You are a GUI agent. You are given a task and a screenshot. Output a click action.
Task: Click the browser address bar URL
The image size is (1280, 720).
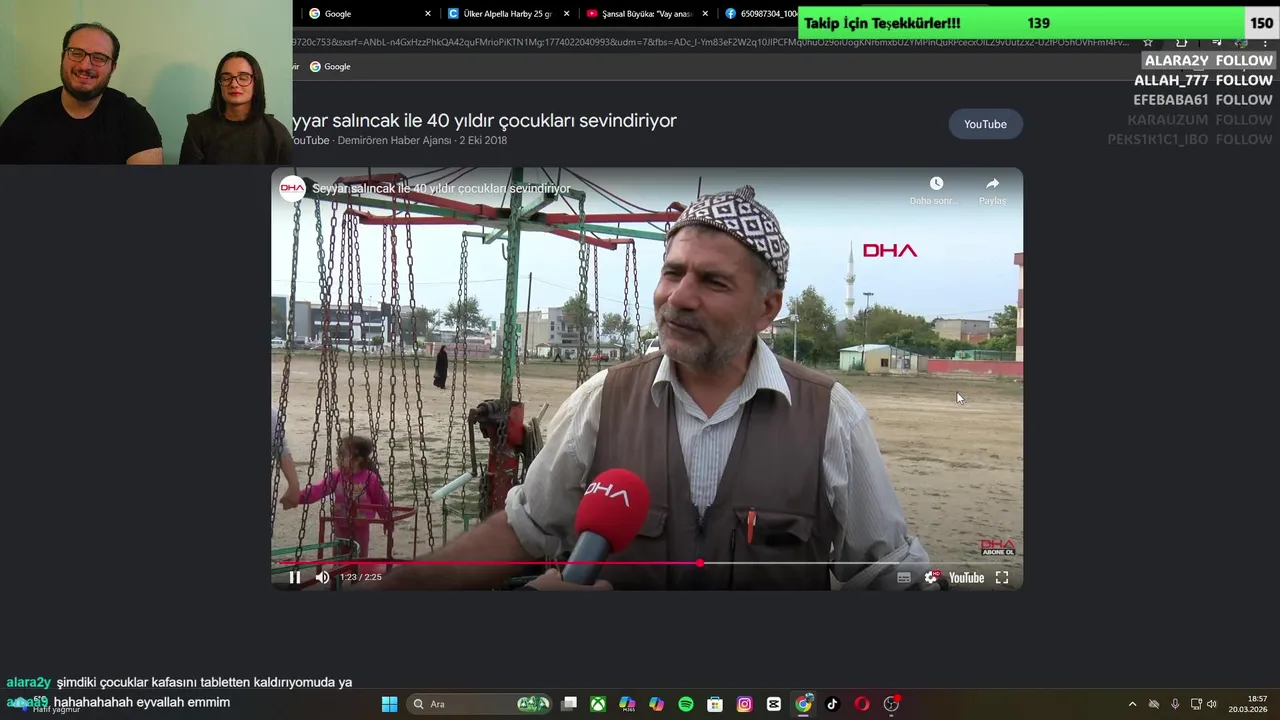click(x=710, y=42)
